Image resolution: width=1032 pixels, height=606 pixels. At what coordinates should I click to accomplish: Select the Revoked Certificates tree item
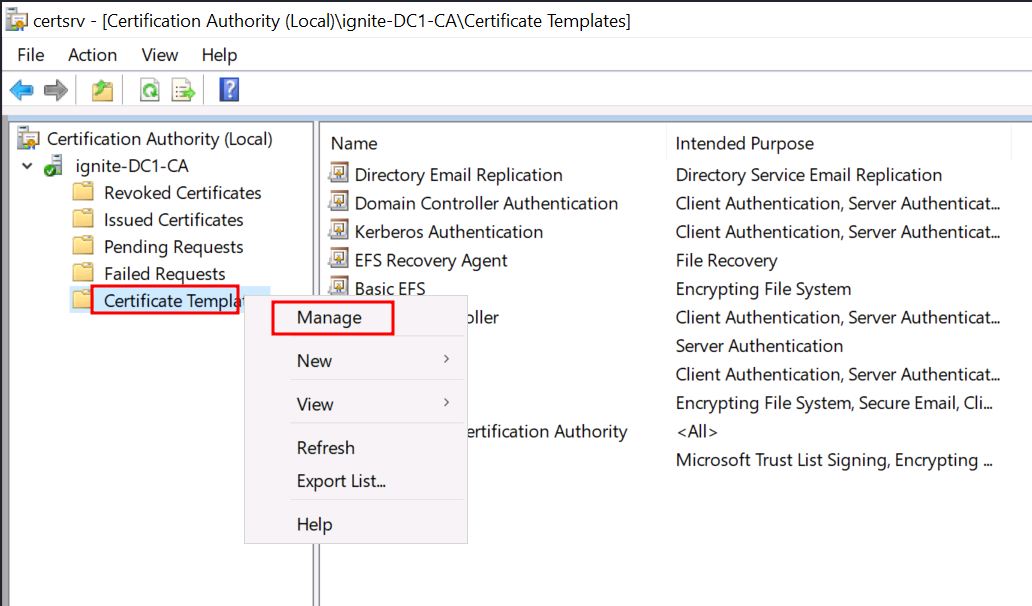pyautogui.click(x=182, y=193)
